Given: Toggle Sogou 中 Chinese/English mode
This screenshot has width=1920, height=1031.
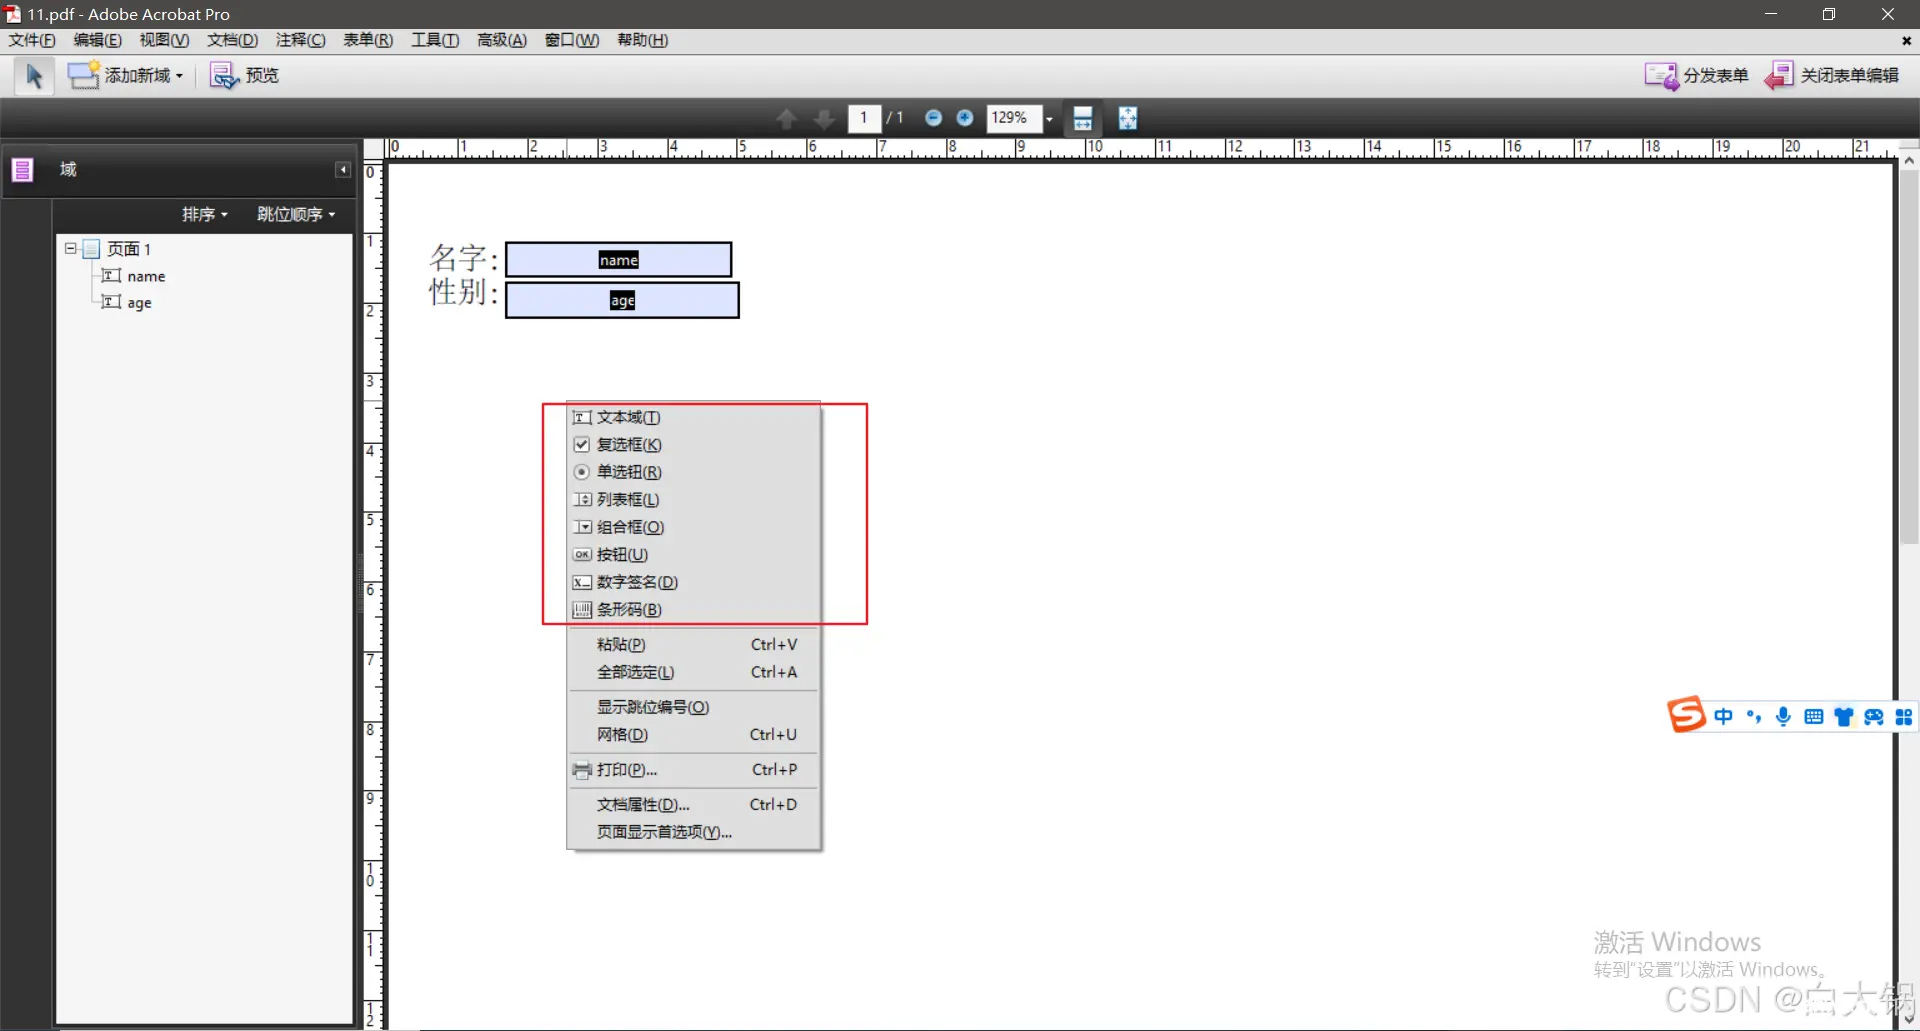Looking at the screenshot, I should 1723,717.
